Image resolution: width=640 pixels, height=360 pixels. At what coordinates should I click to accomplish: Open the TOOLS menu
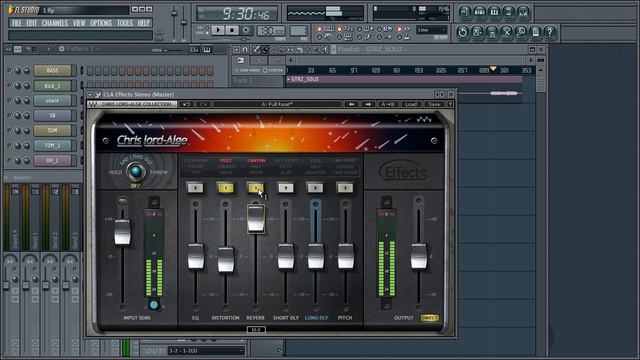click(x=125, y=23)
